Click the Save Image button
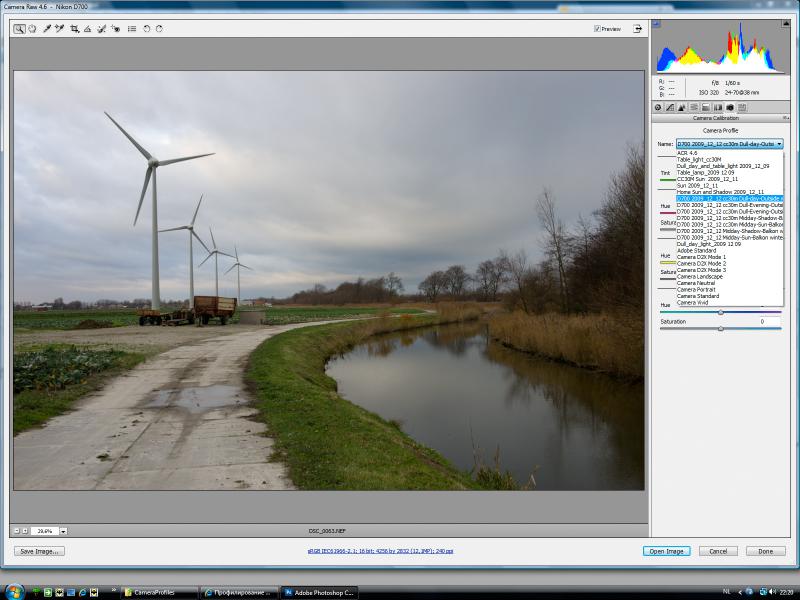The height and width of the screenshot is (600, 800). click(39, 552)
